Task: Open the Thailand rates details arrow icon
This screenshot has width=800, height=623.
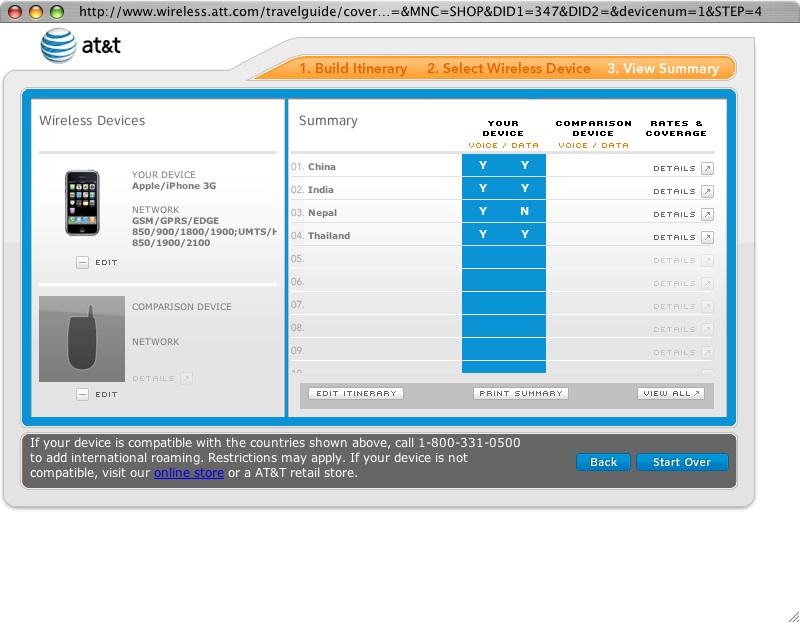Action: pyautogui.click(x=707, y=237)
